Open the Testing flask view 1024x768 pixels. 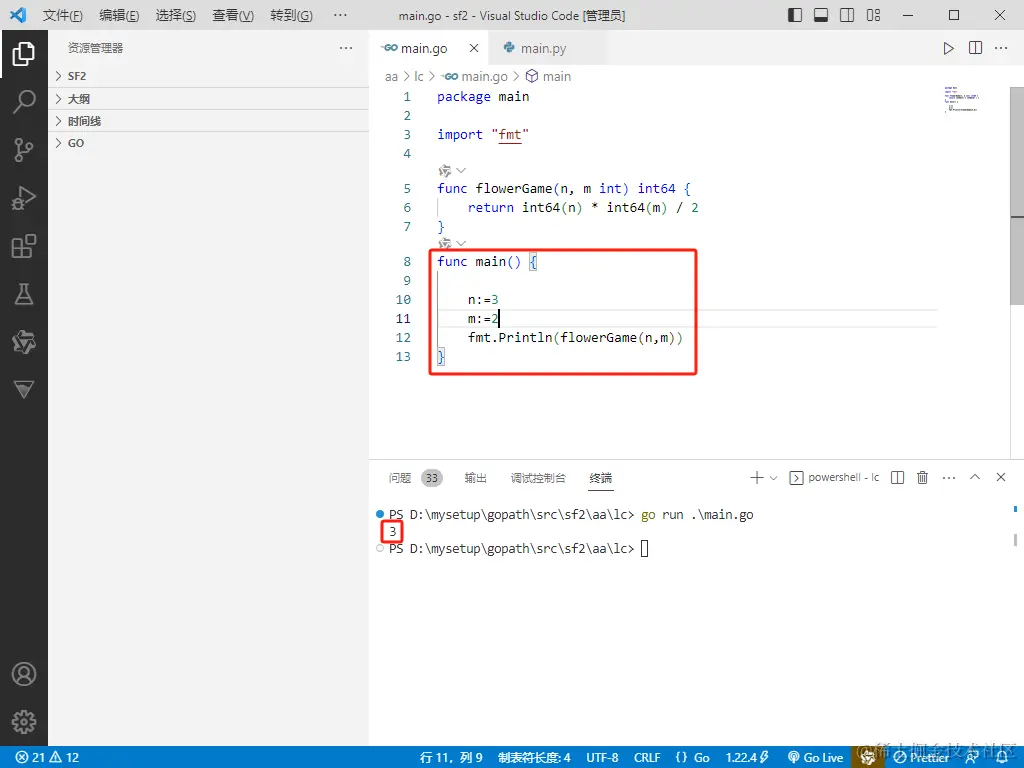[x=24, y=294]
